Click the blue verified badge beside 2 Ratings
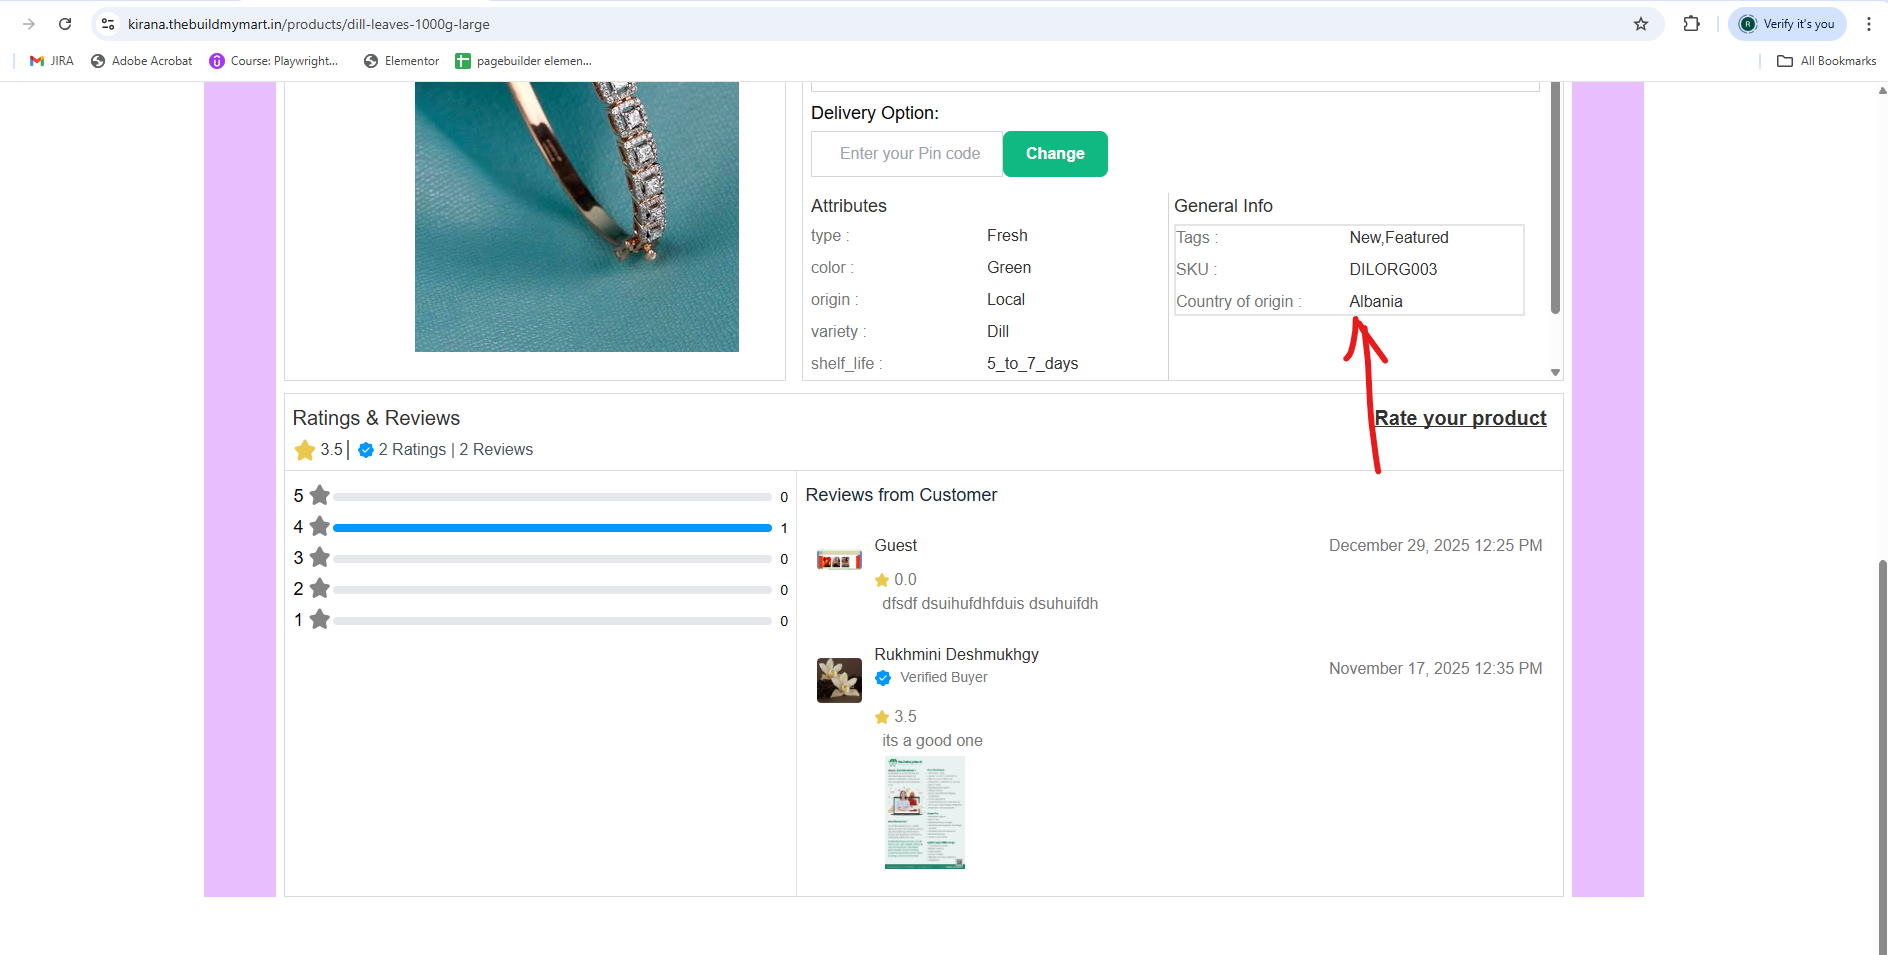The height and width of the screenshot is (955, 1888). pos(366,450)
